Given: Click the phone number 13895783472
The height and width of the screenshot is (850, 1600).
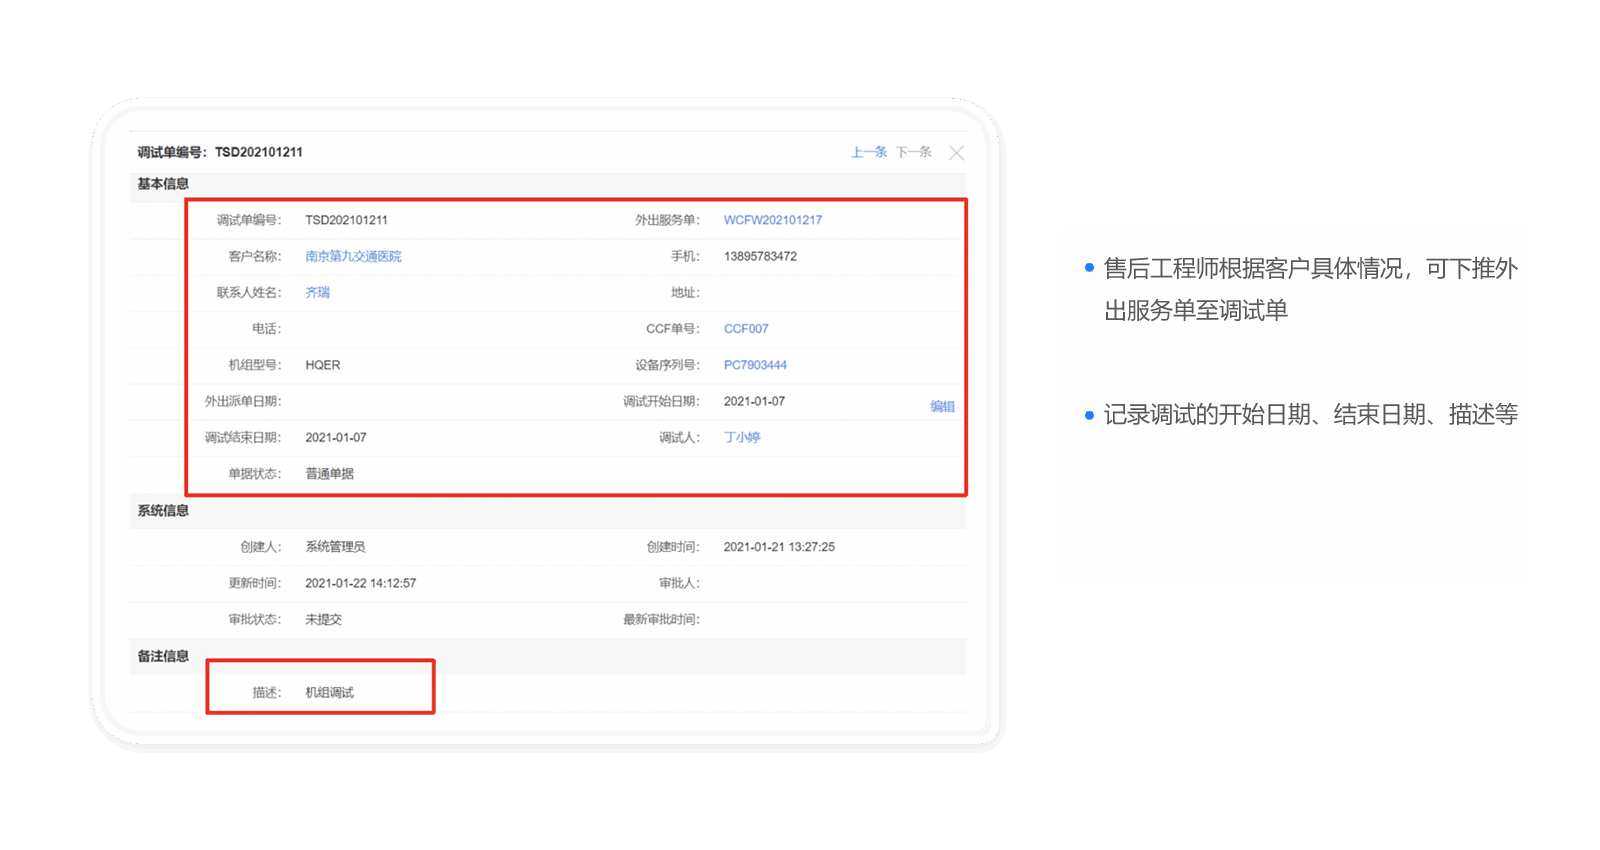Looking at the screenshot, I should click(760, 257).
